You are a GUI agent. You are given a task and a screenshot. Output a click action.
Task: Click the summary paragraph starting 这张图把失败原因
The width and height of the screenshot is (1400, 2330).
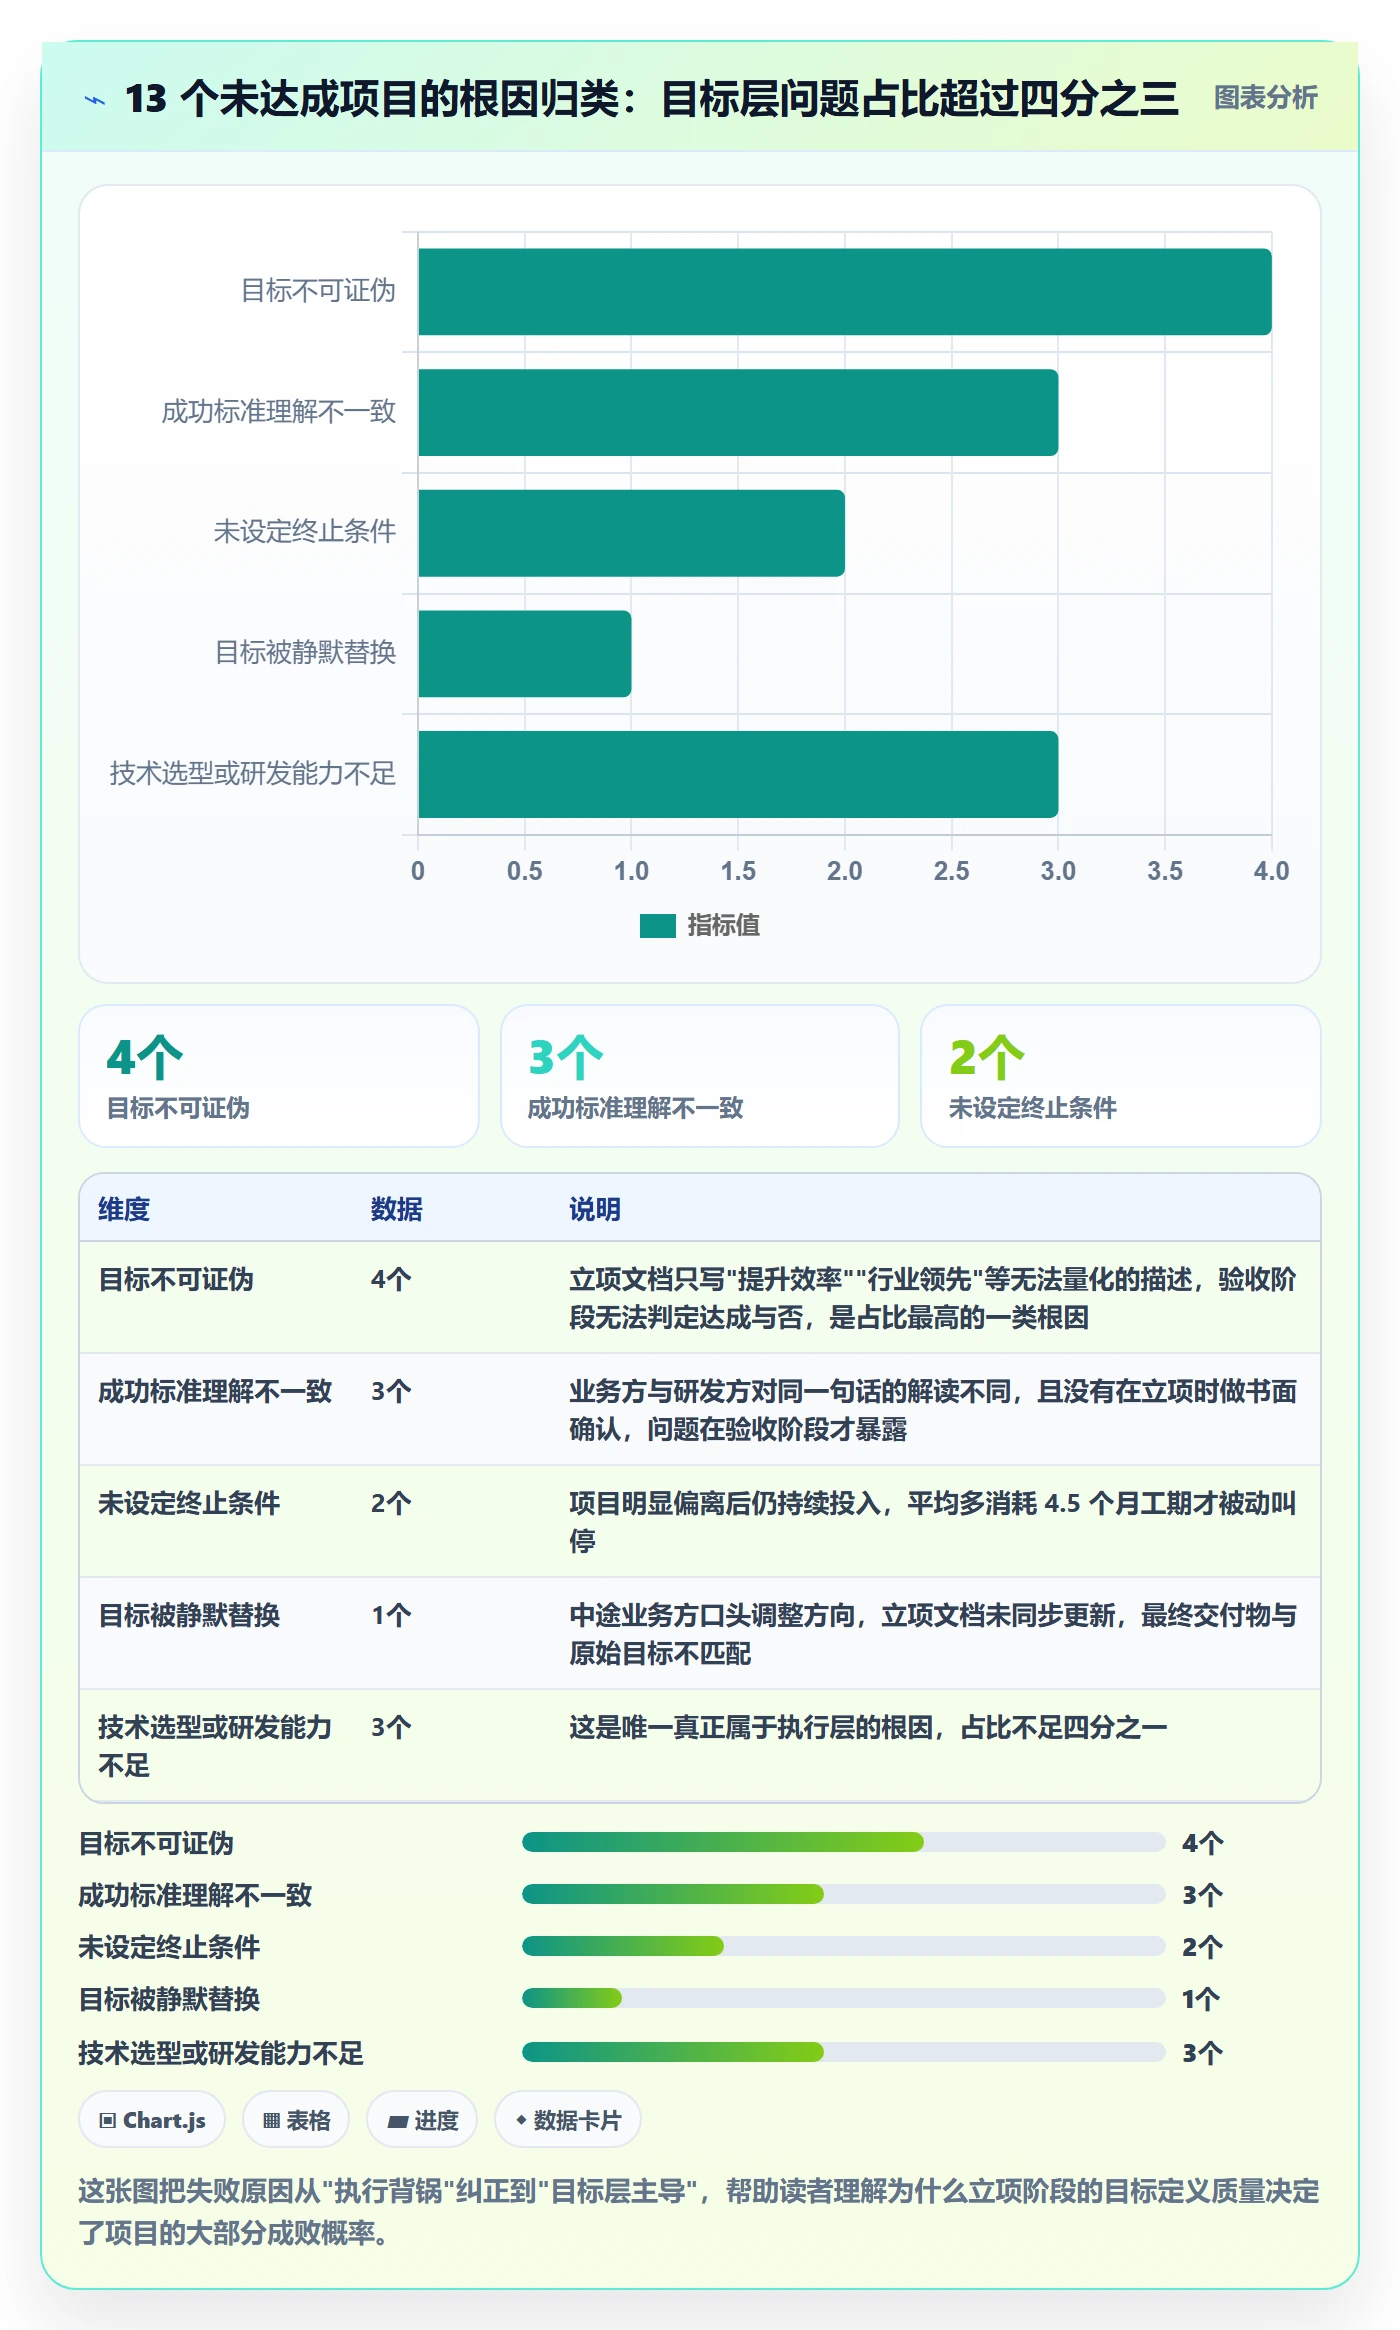[x=699, y=2212]
